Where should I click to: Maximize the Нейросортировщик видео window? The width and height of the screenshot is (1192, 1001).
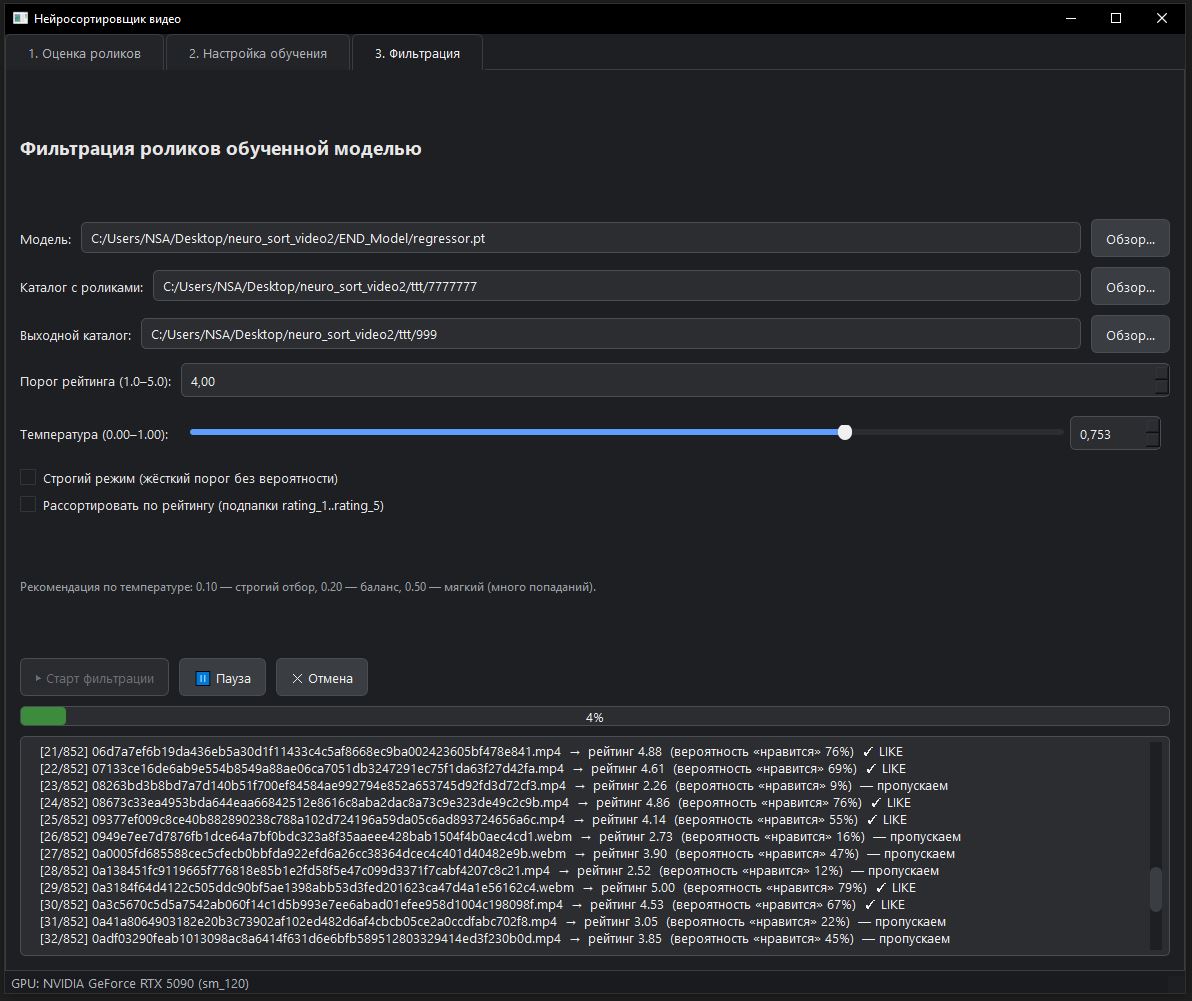pos(1116,18)
